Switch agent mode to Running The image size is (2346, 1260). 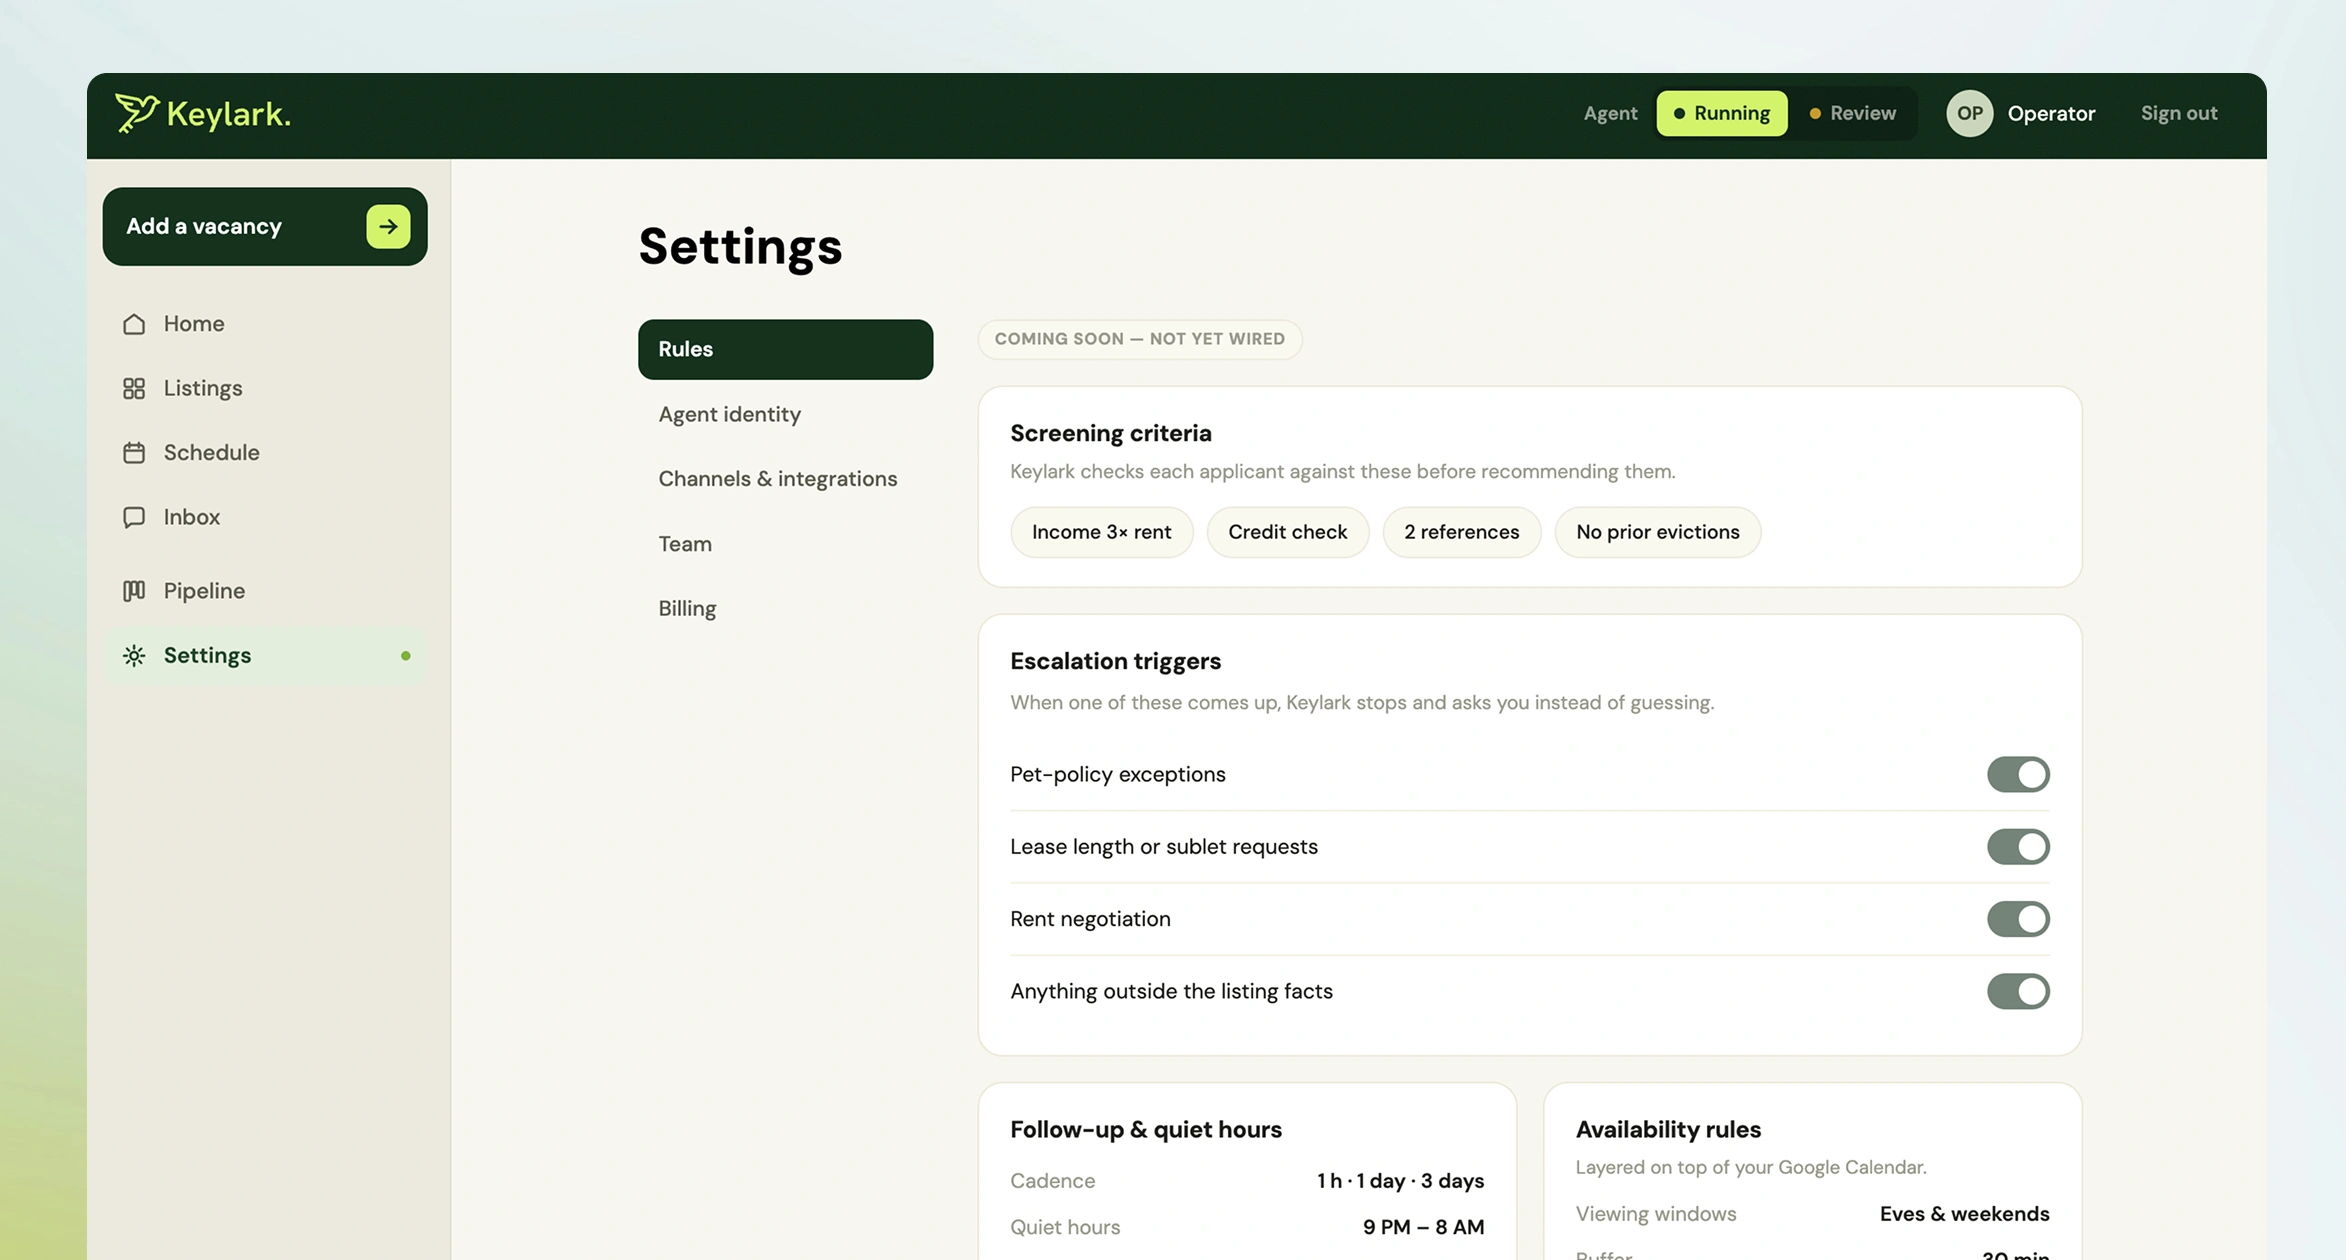point(1722,113)
